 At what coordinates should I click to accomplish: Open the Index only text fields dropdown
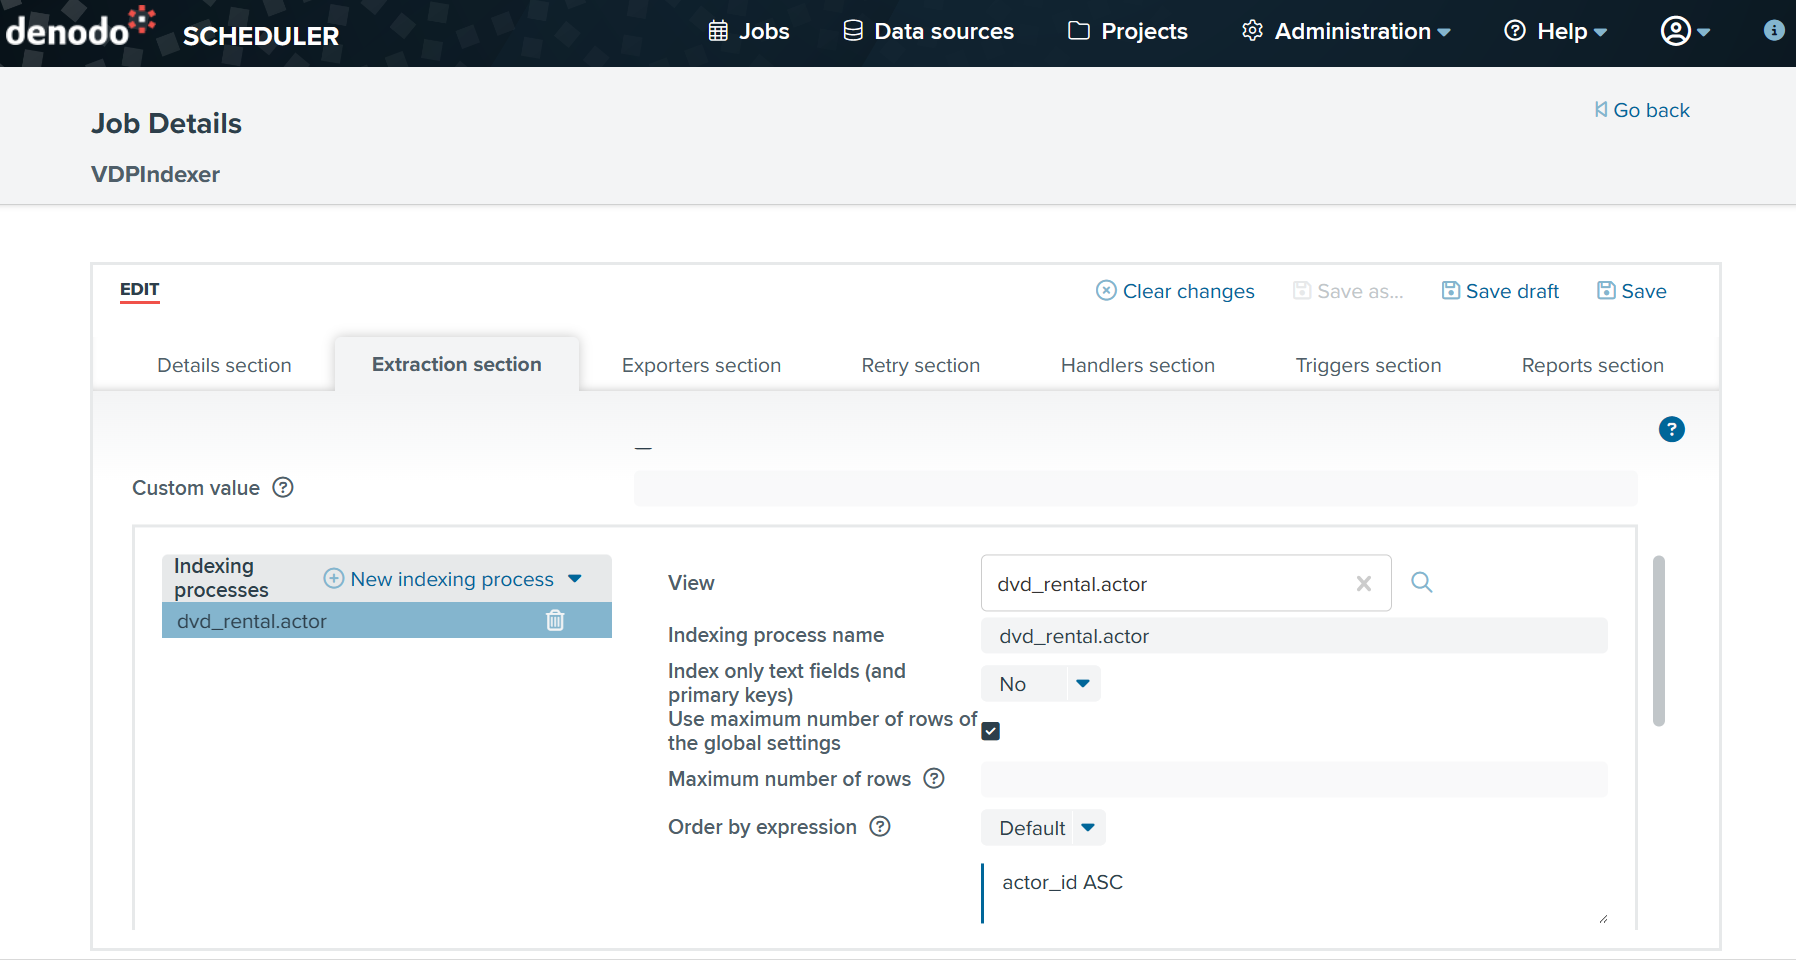(x=1083, y=683)
